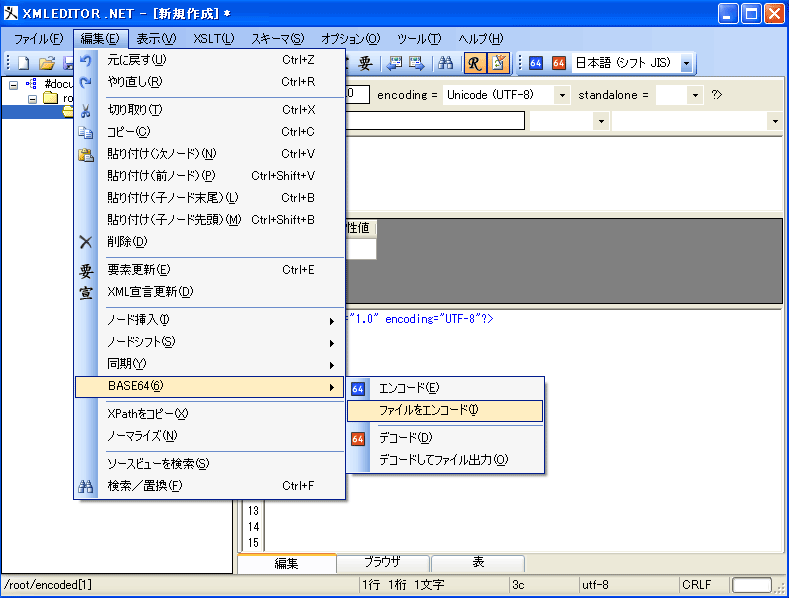Choose 削除(D) delete menu item
This screenshot has height=598, width=789.
point(209,242)
